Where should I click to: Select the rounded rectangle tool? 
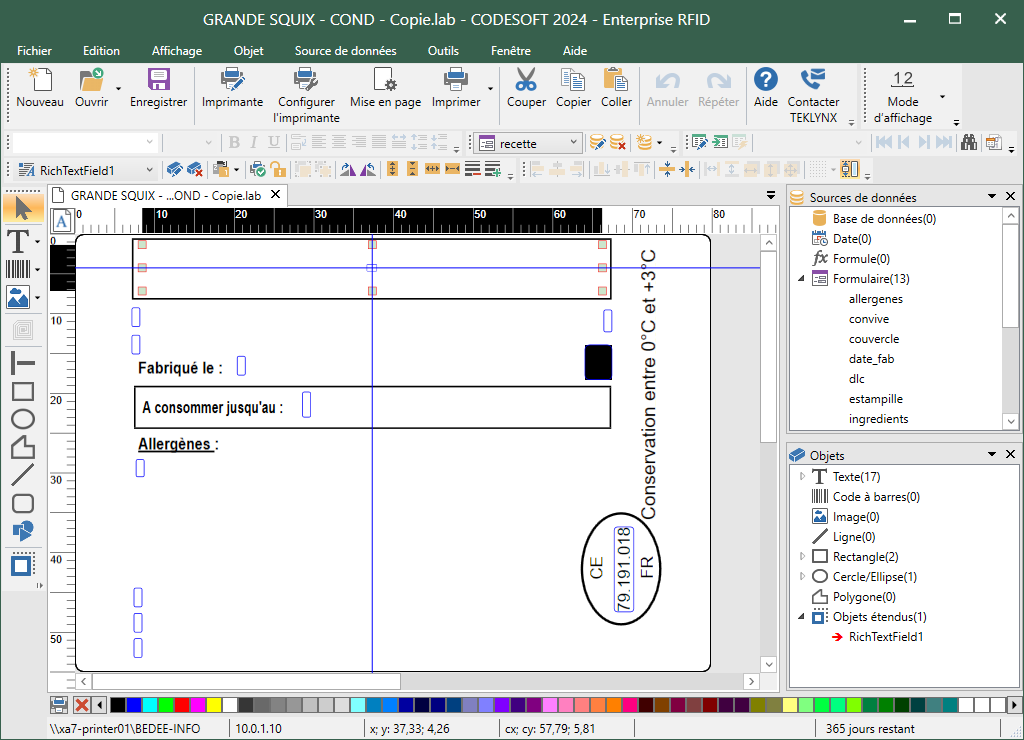coord(22,503)
